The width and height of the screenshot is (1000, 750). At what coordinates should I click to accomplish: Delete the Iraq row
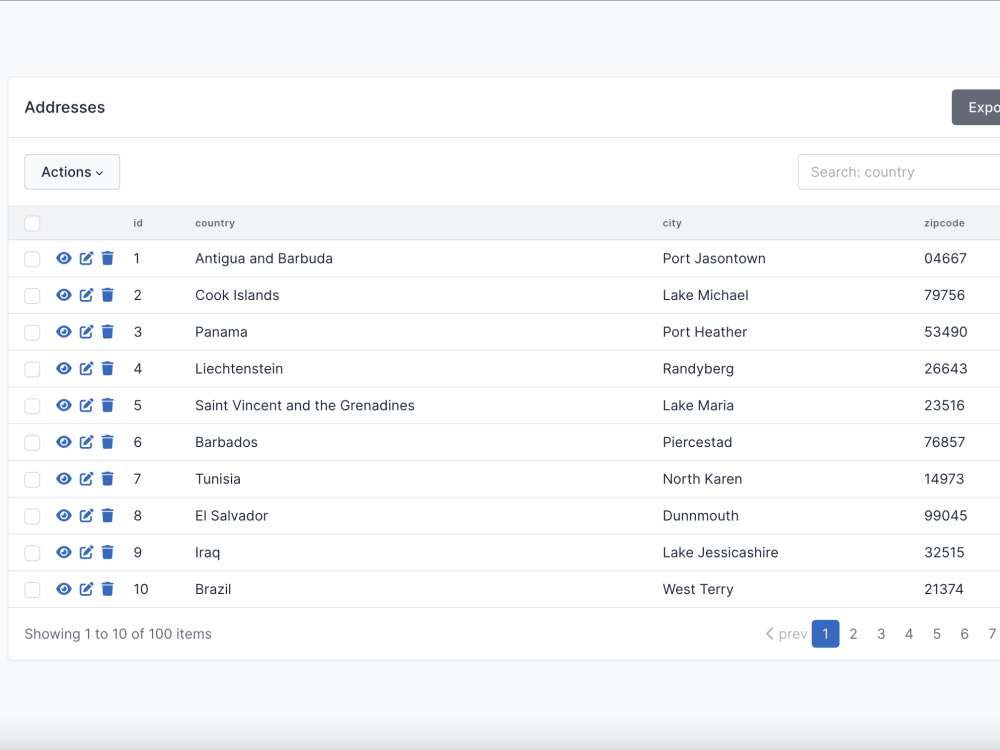pyautogui.click(x=108, y=552)
